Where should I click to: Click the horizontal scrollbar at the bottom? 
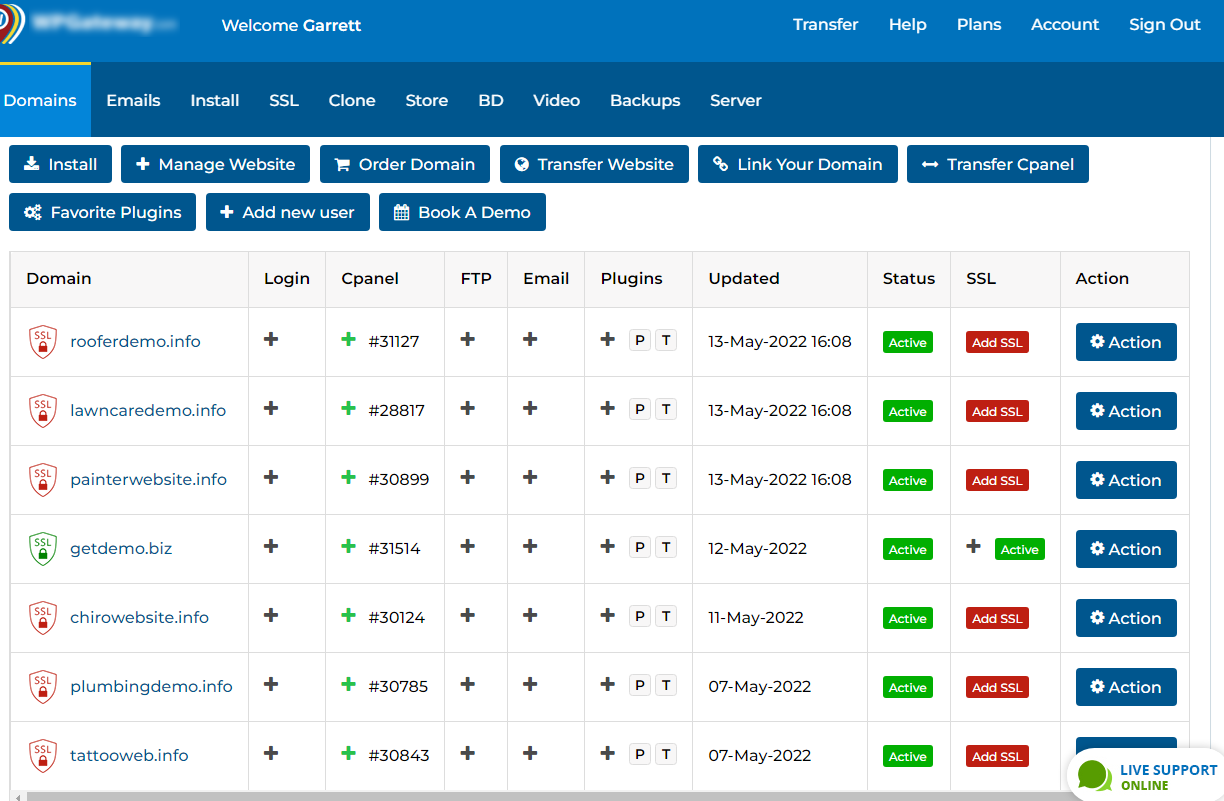500,796
